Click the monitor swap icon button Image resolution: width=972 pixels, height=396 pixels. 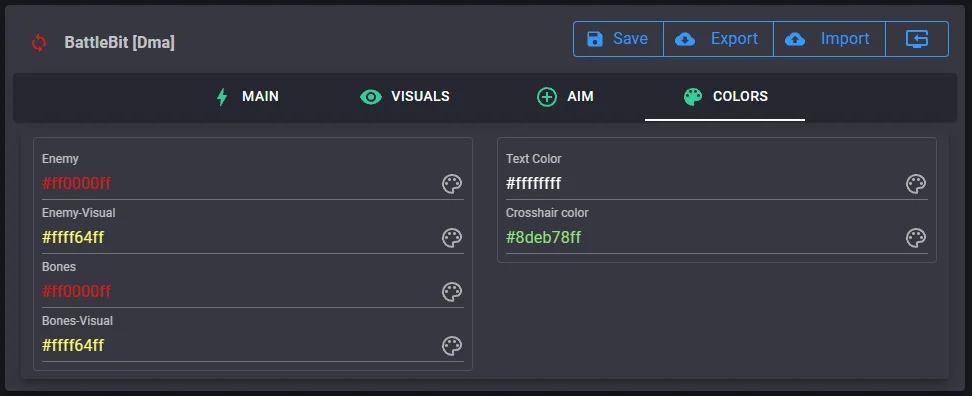pos(917,39)
